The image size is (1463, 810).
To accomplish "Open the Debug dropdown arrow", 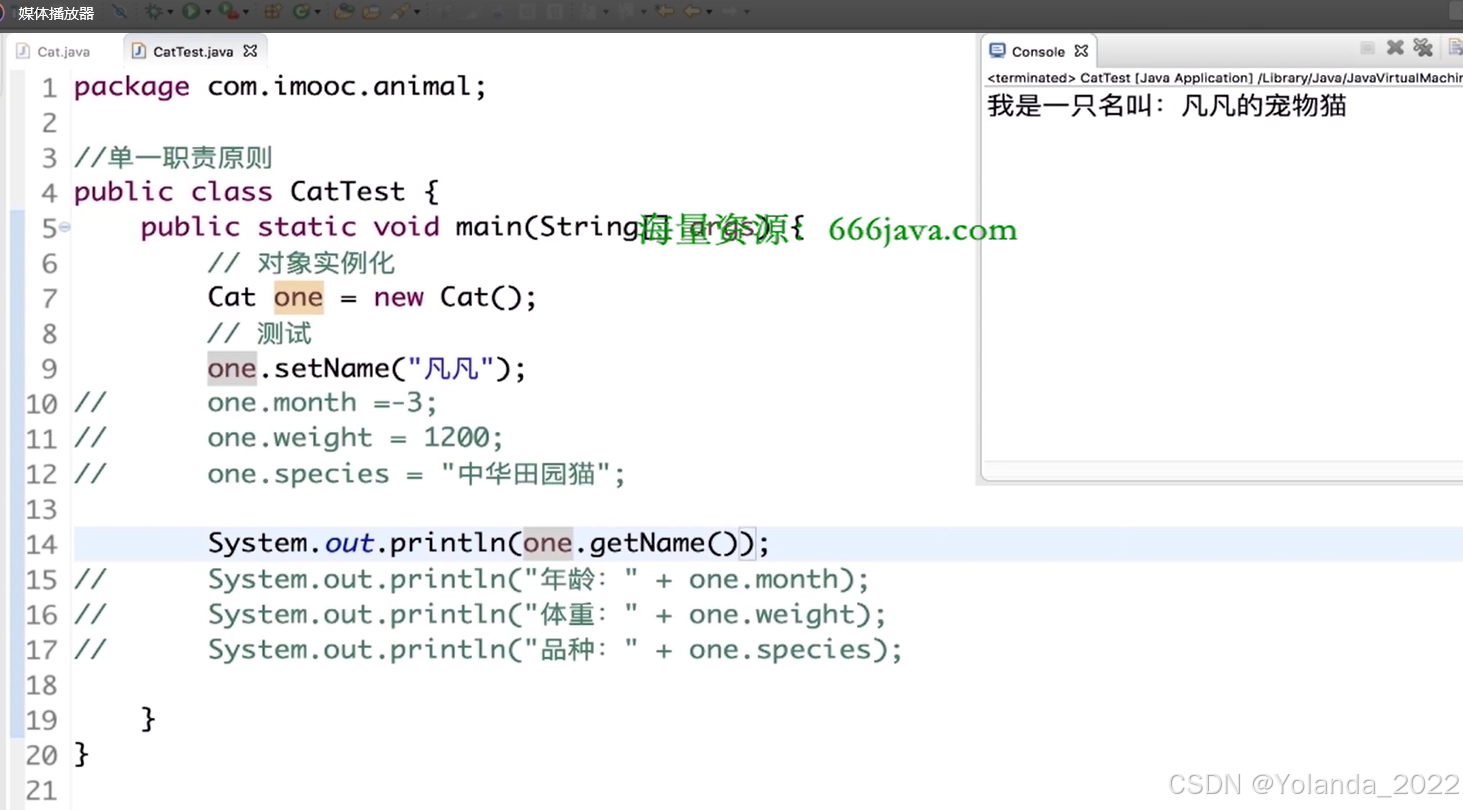I will [x=171, y=12].
